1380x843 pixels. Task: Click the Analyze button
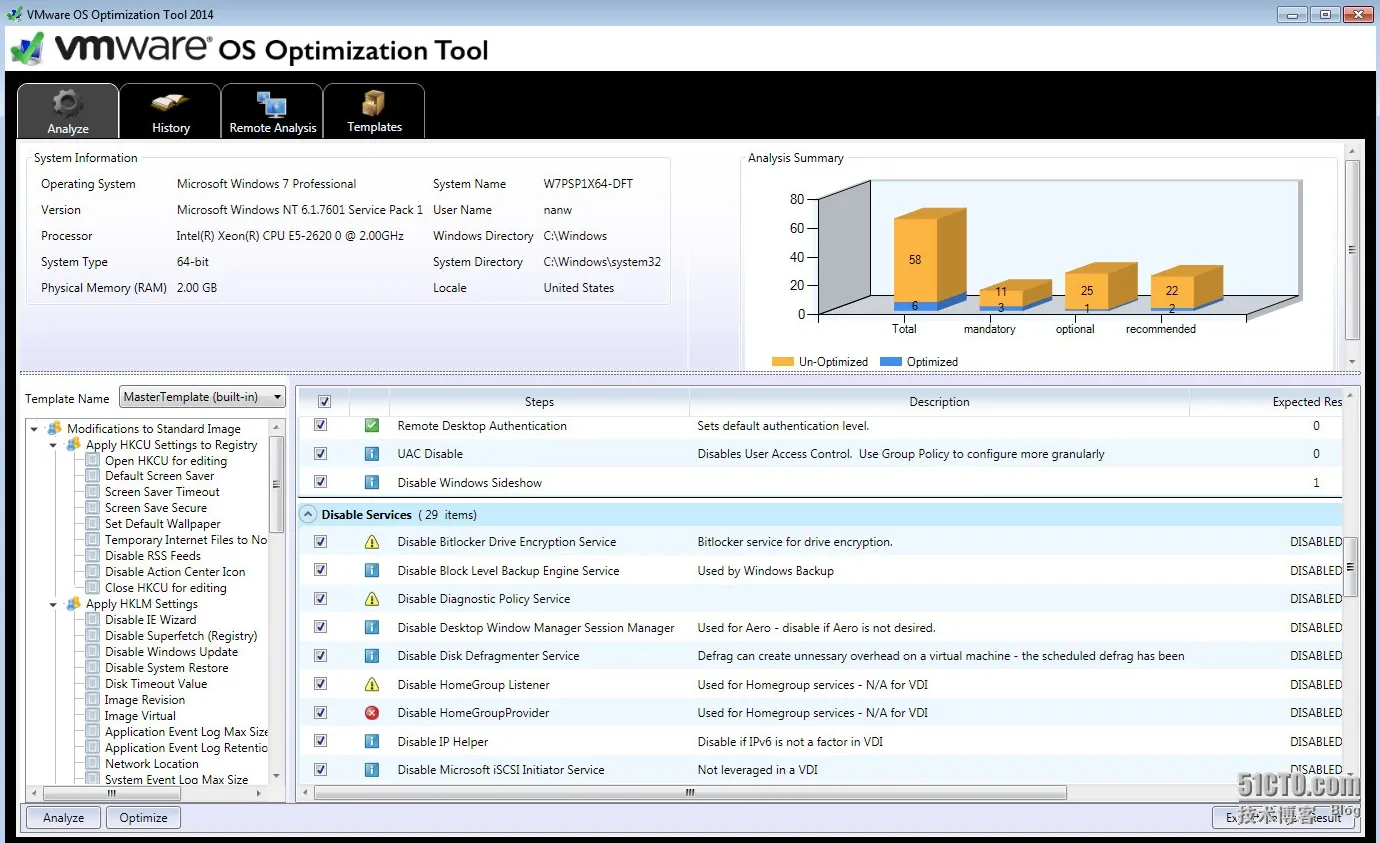[x=63, y=817]
